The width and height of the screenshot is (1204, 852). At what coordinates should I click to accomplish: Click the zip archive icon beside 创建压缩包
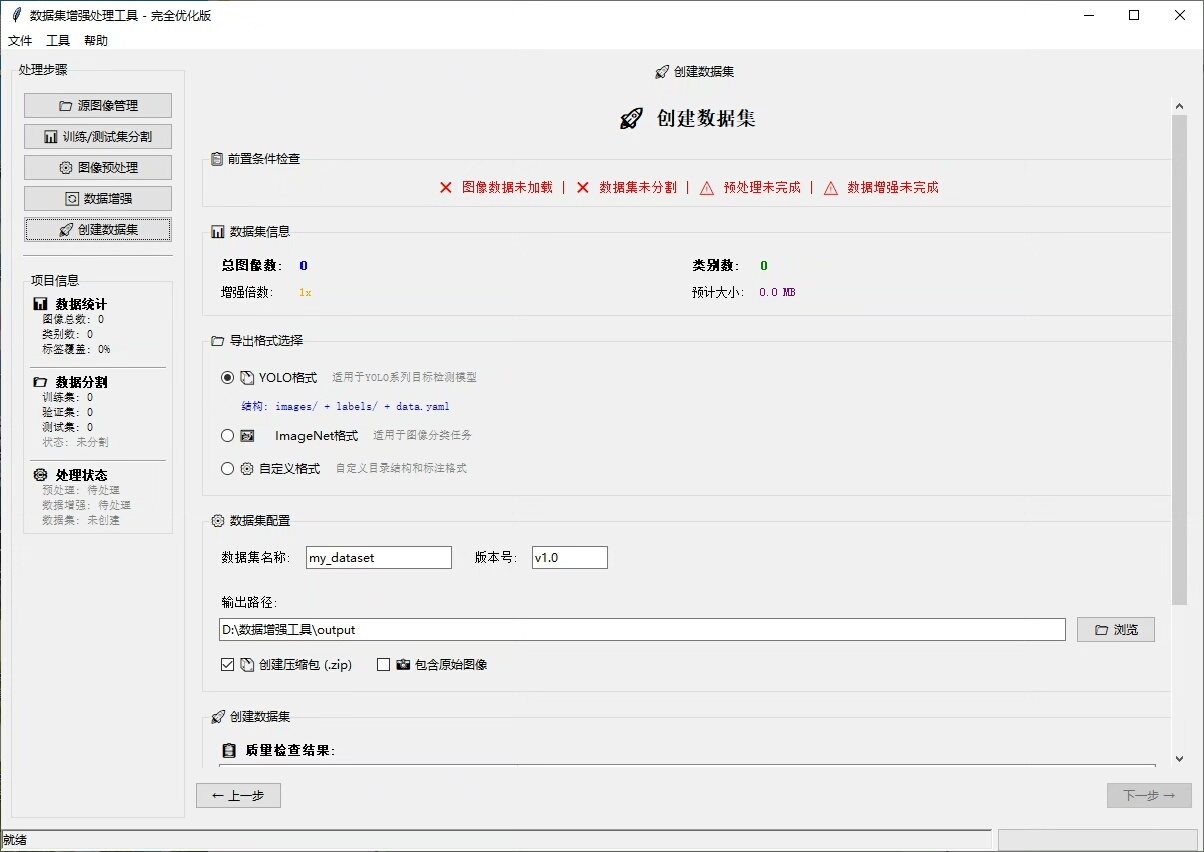pos(247,664)
